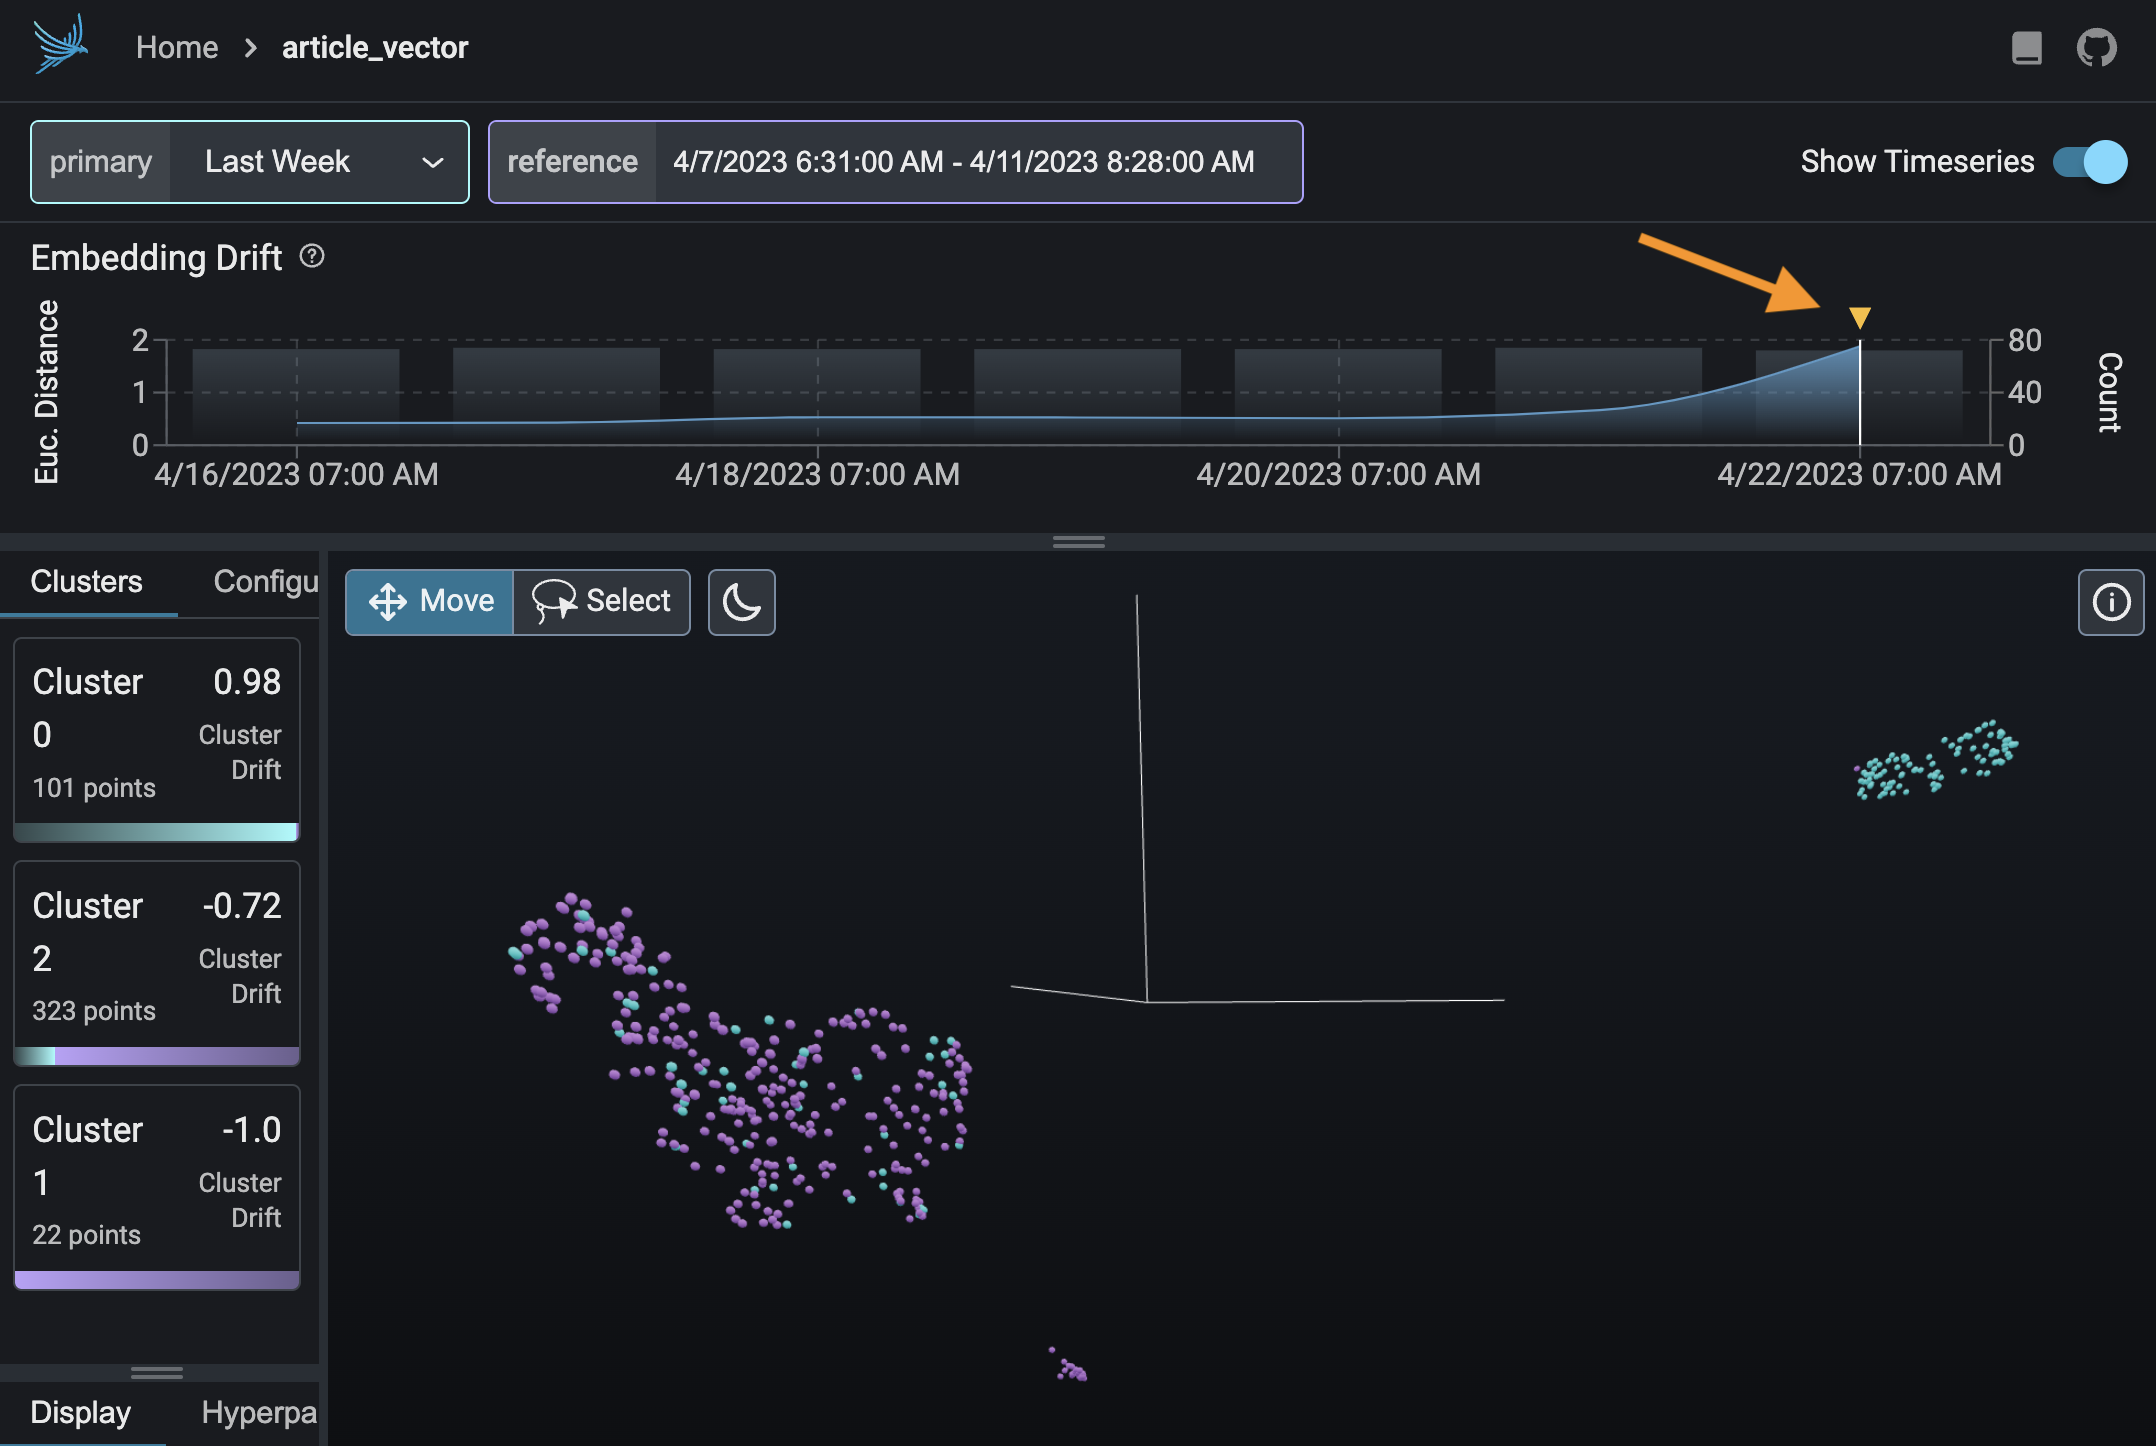Image resolution: width=2156 pixels, height=1446 pixels.
Task: Select Cluster 0 card with 101 points
Action: (x=157, y=738)
